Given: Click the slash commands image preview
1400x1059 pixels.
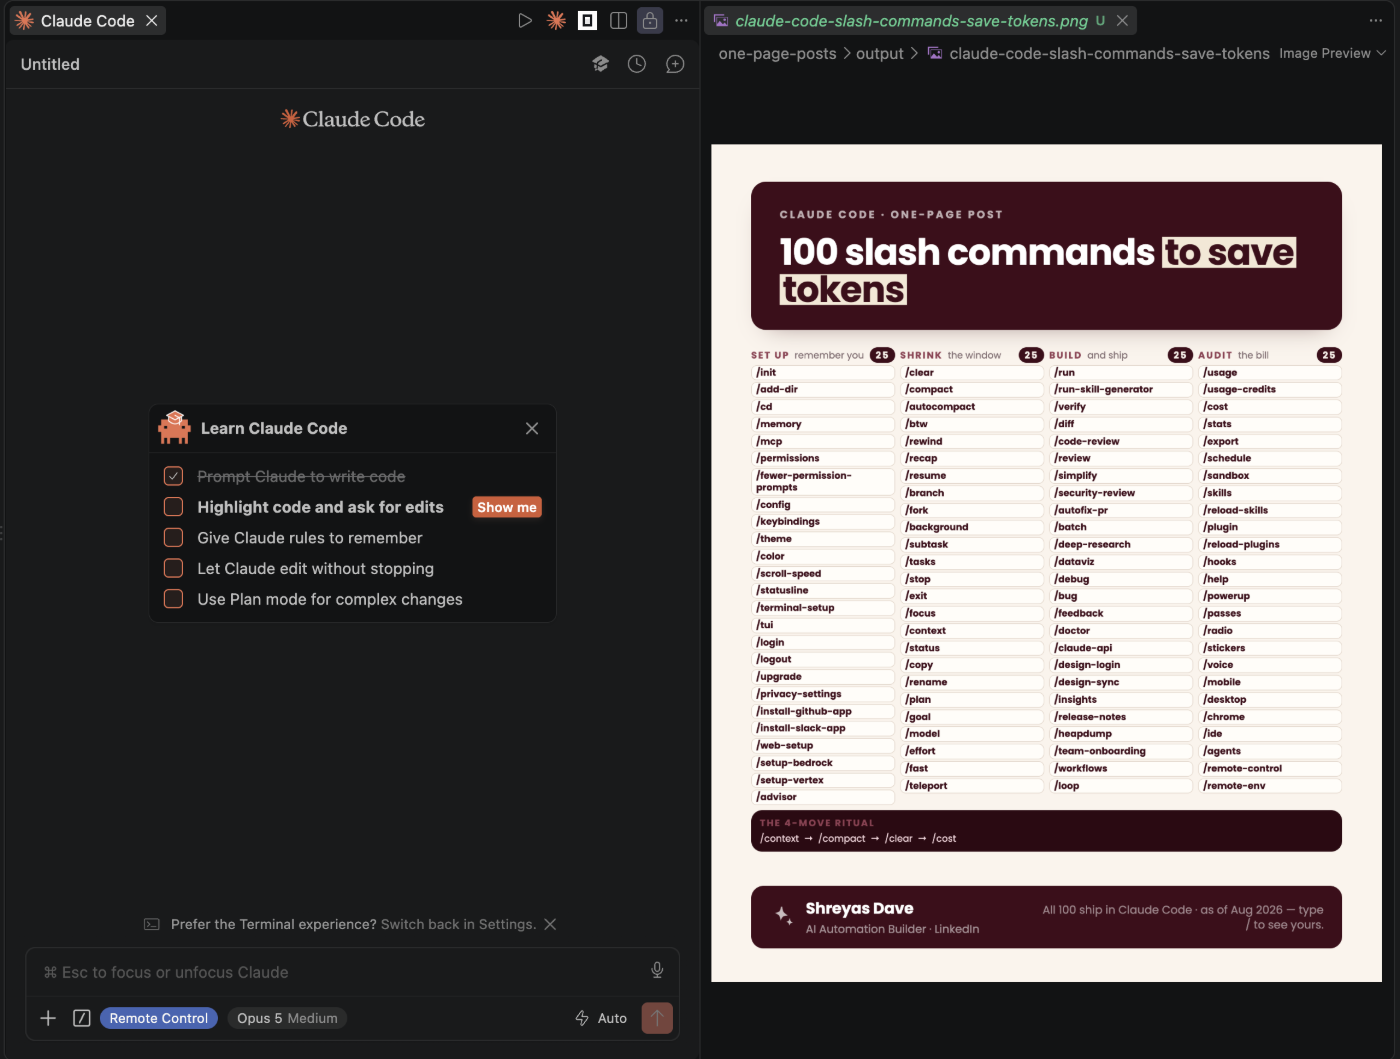Looking at the screenshot, I should pyautogui.click(x=1046, y=563).
